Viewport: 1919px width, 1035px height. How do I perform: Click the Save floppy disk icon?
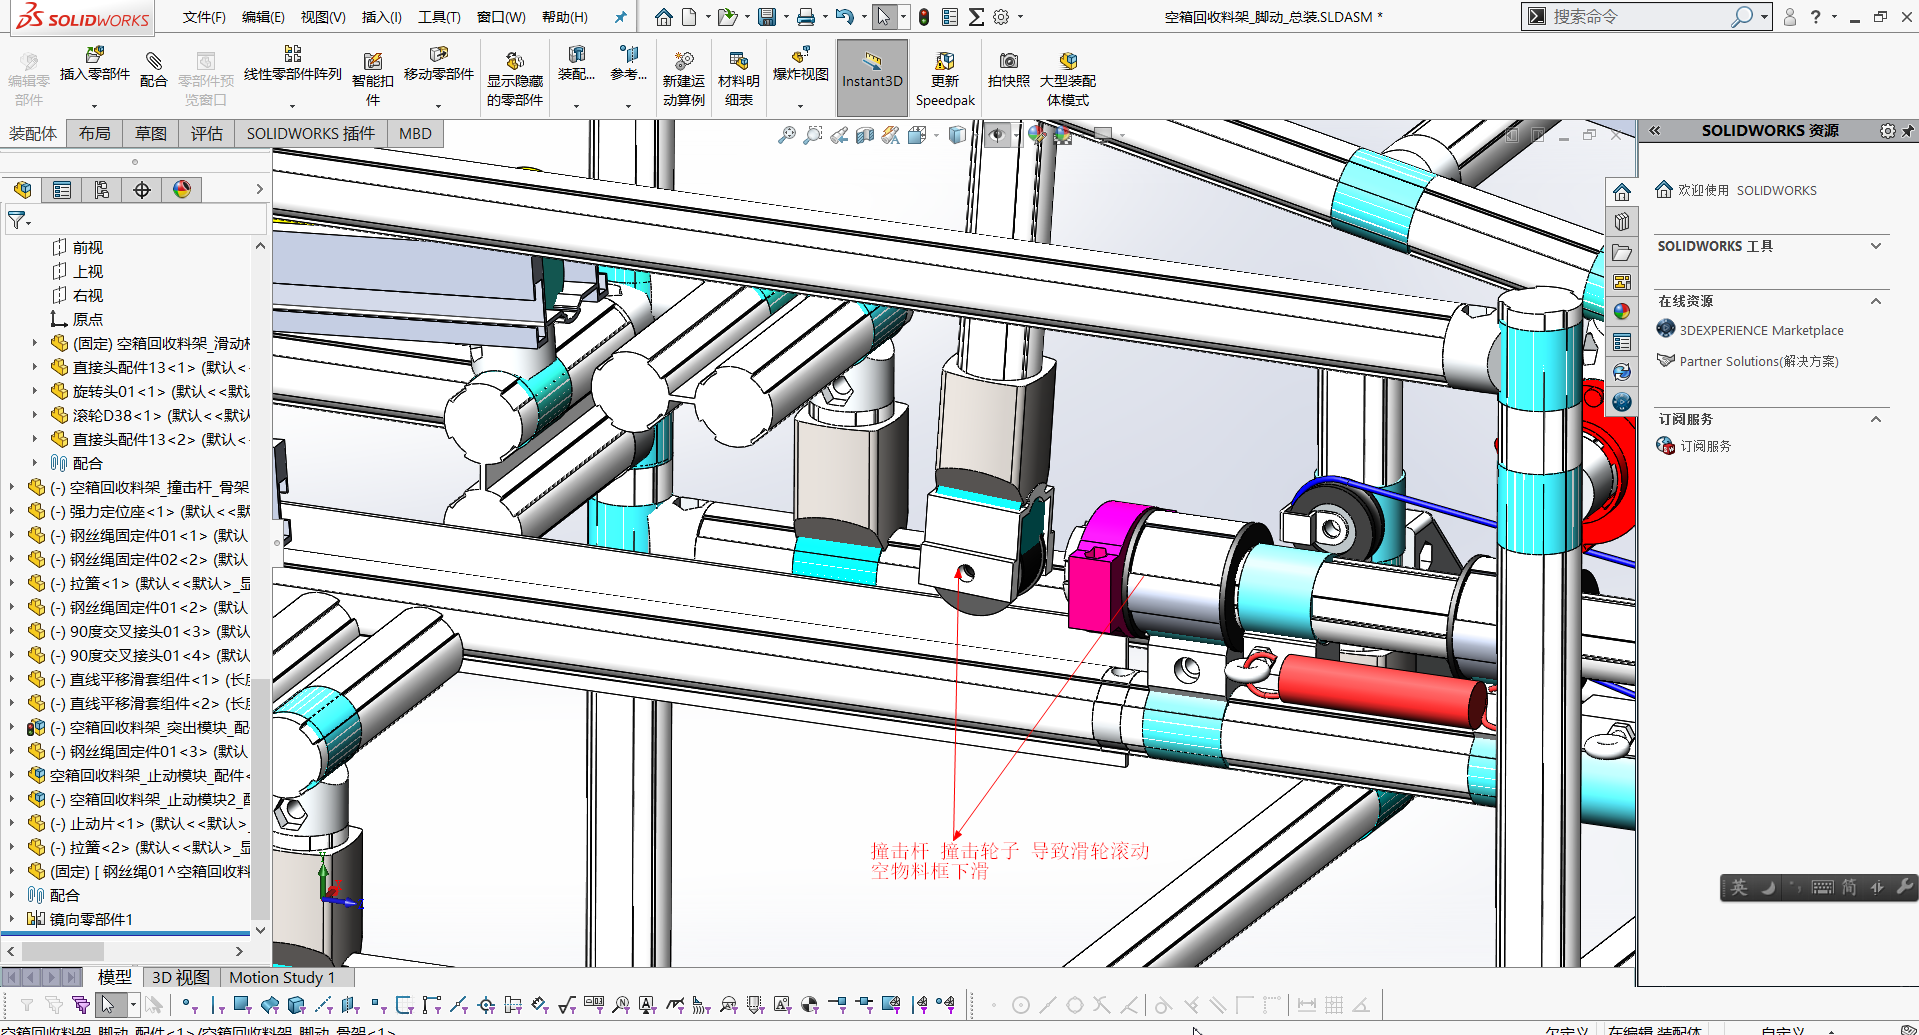tap(767, 17)
